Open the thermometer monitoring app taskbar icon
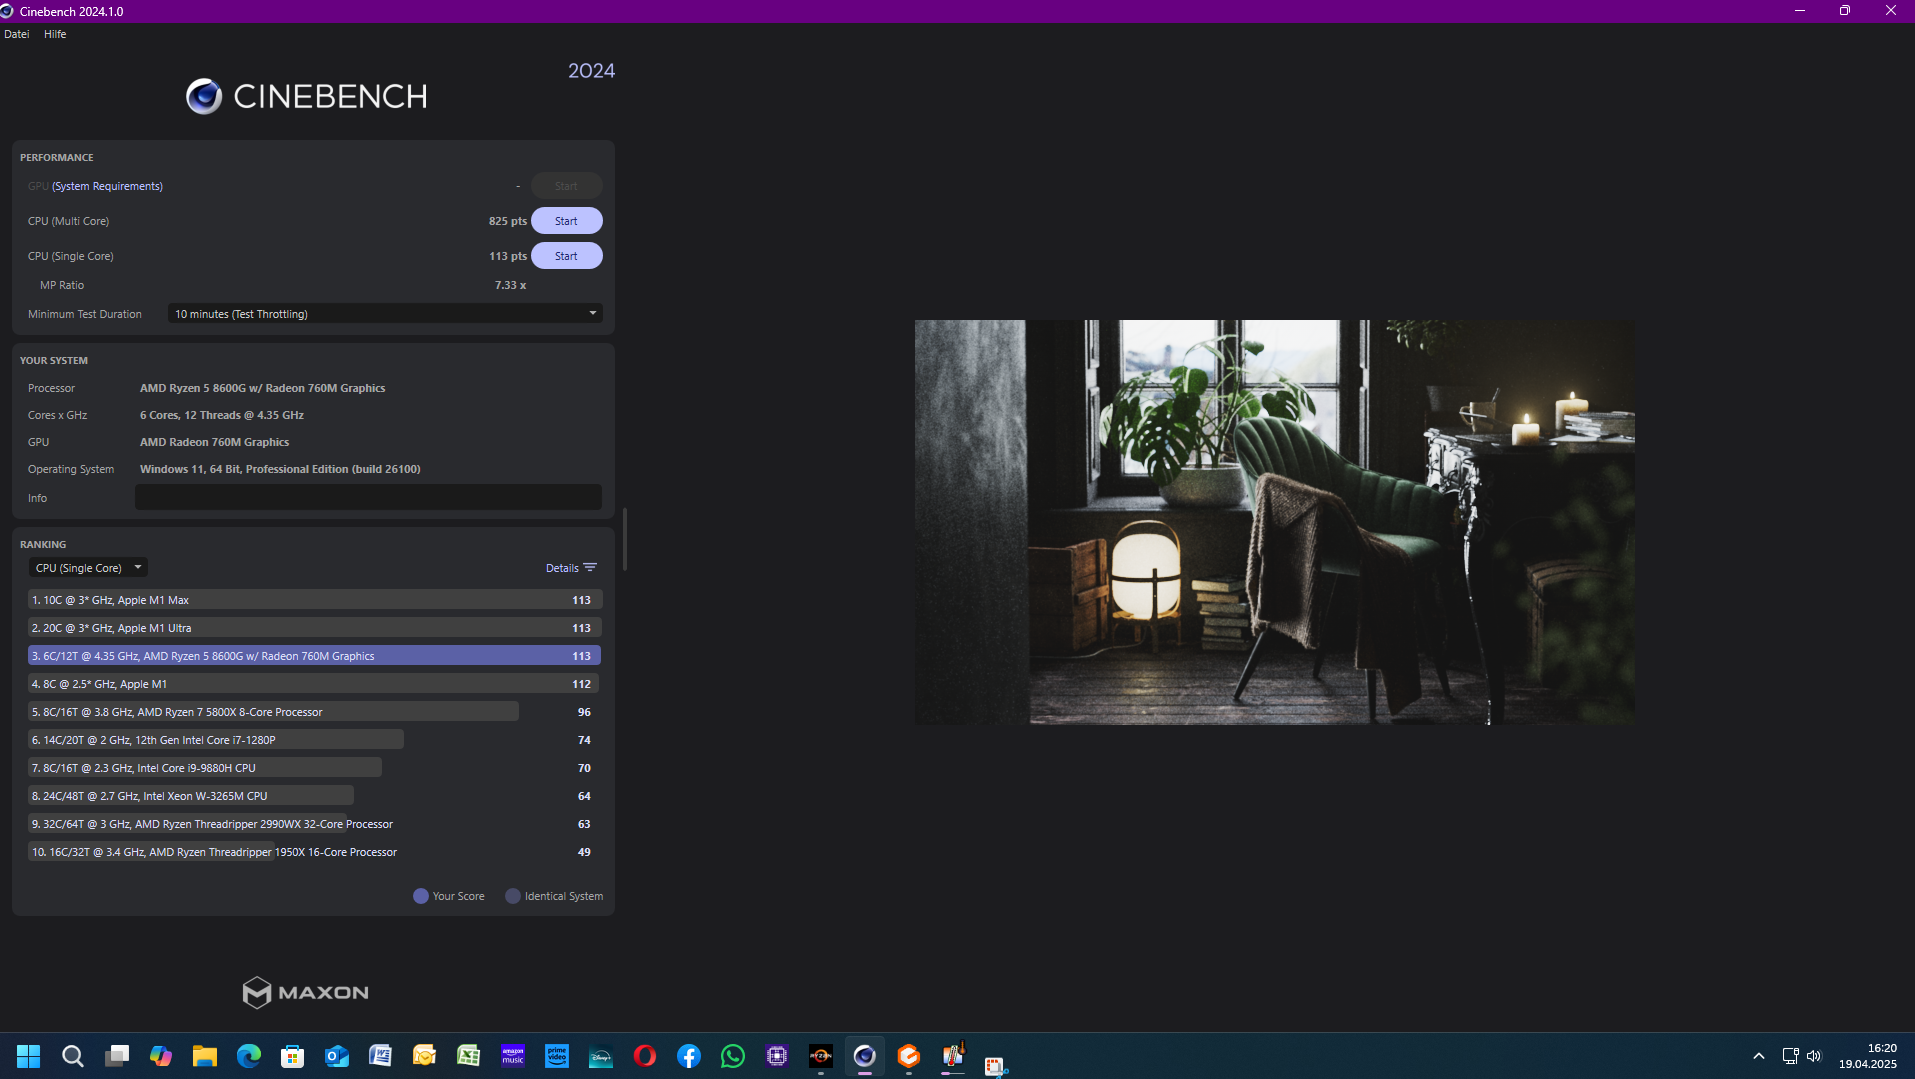Viewport: 1915px width, 1079px height. 953,1056
